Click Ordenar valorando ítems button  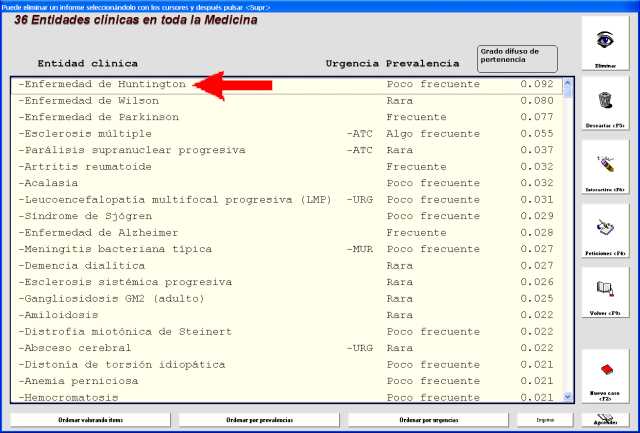[90, 420]
